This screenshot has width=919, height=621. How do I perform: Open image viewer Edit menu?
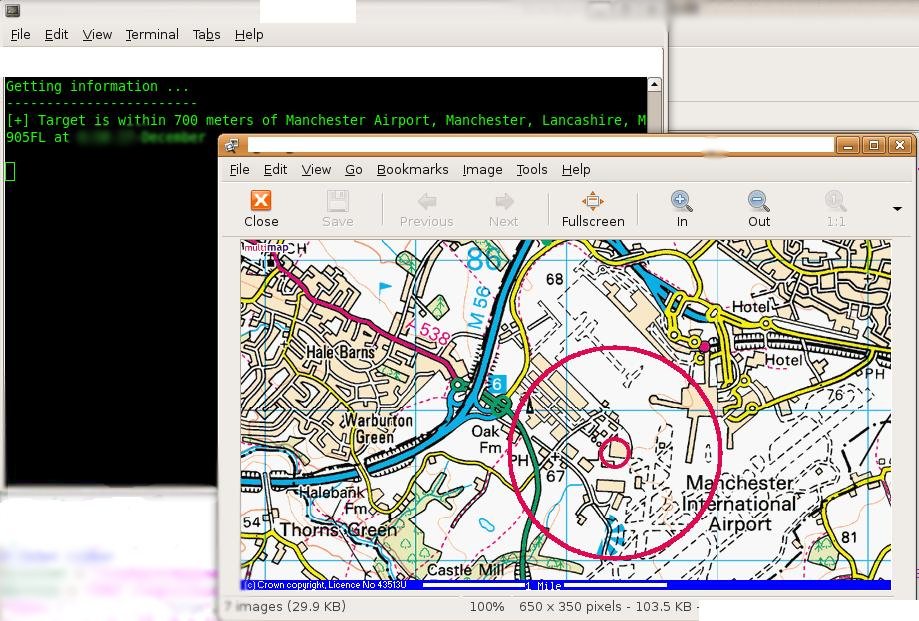coord(275,169)
